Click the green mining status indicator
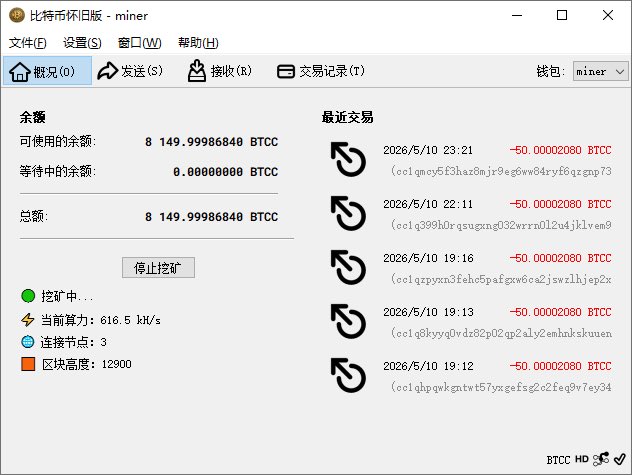Viewport: 632px width, 475px height. pyautogui.click(x=28, y=296)
